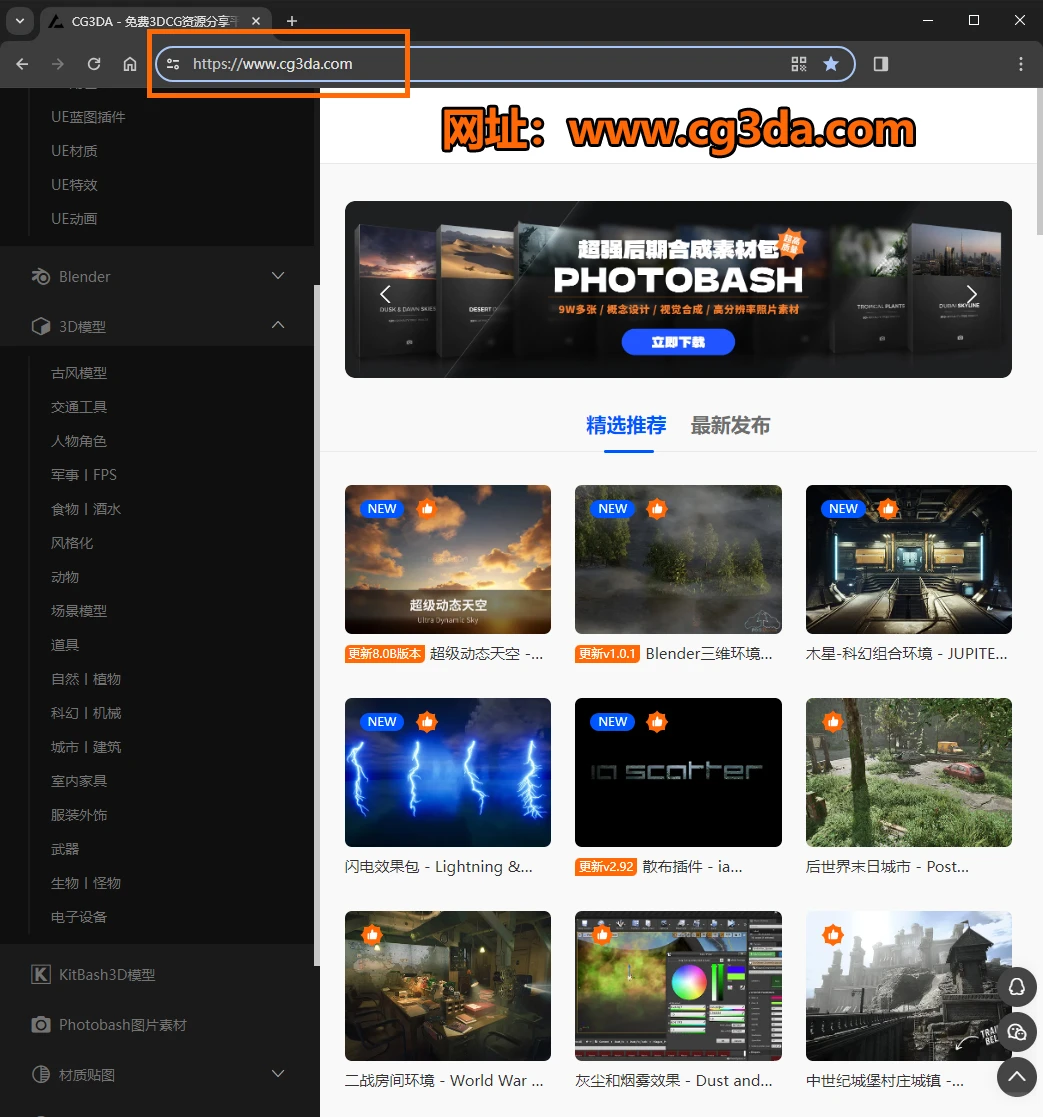
Task: Open ia scatter 散布插件 thumbnail
Action: click(678, 772)
